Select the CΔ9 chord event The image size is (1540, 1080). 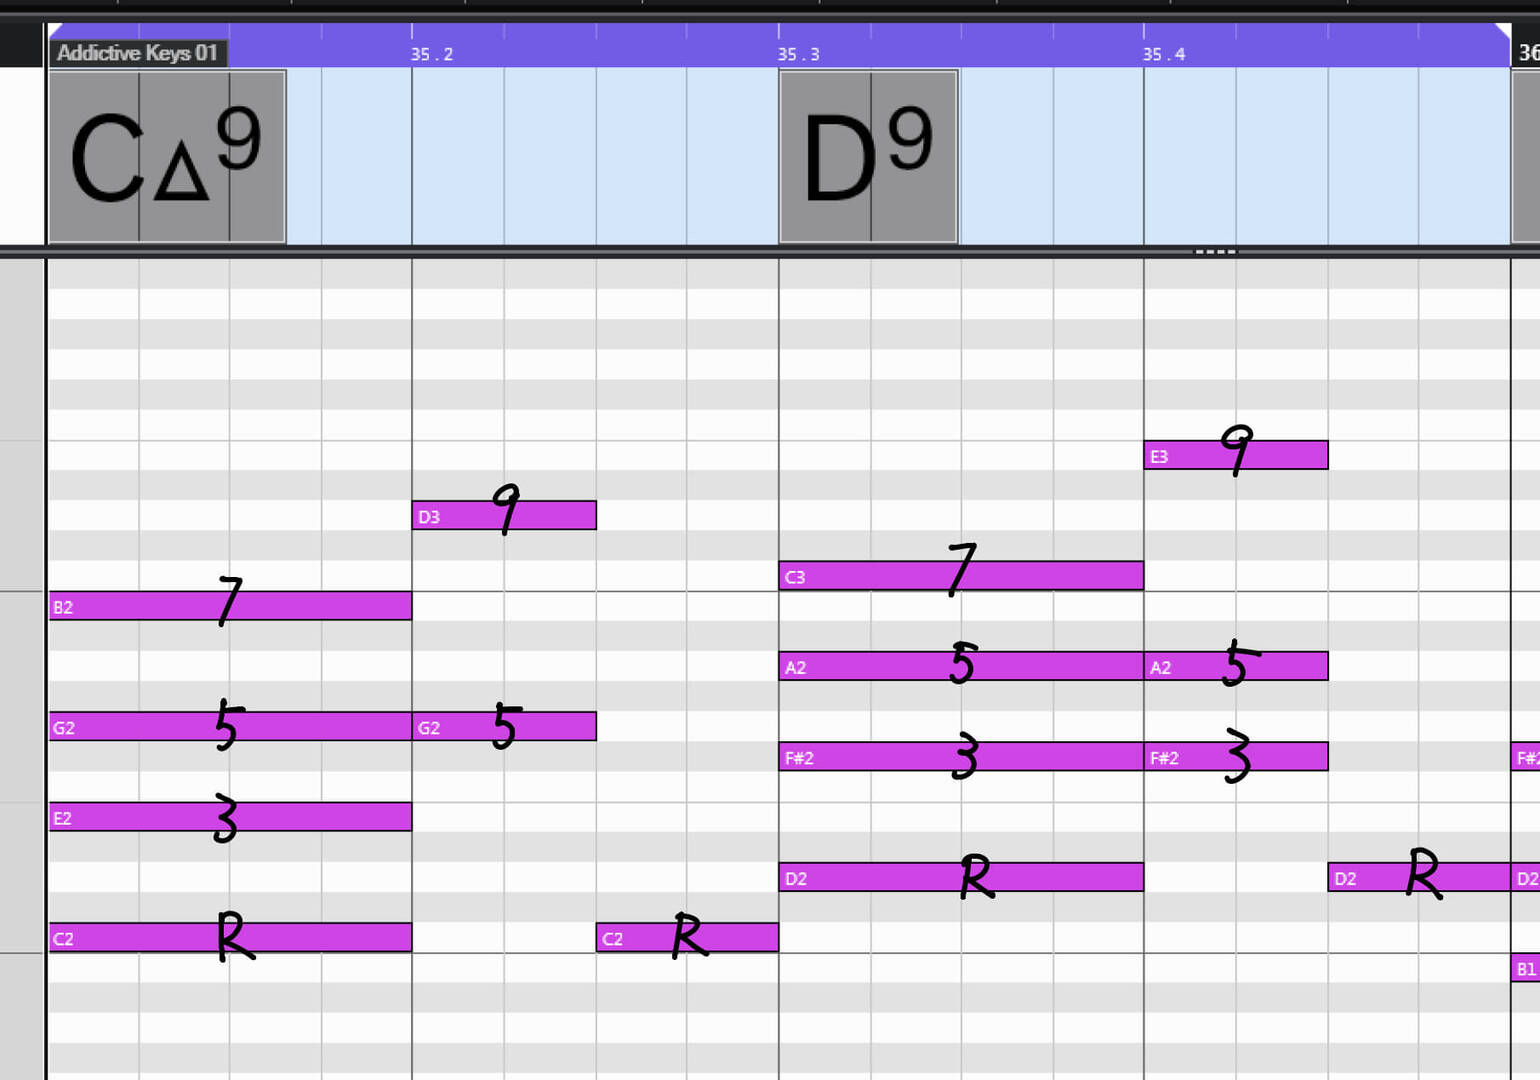click(167, 157)
